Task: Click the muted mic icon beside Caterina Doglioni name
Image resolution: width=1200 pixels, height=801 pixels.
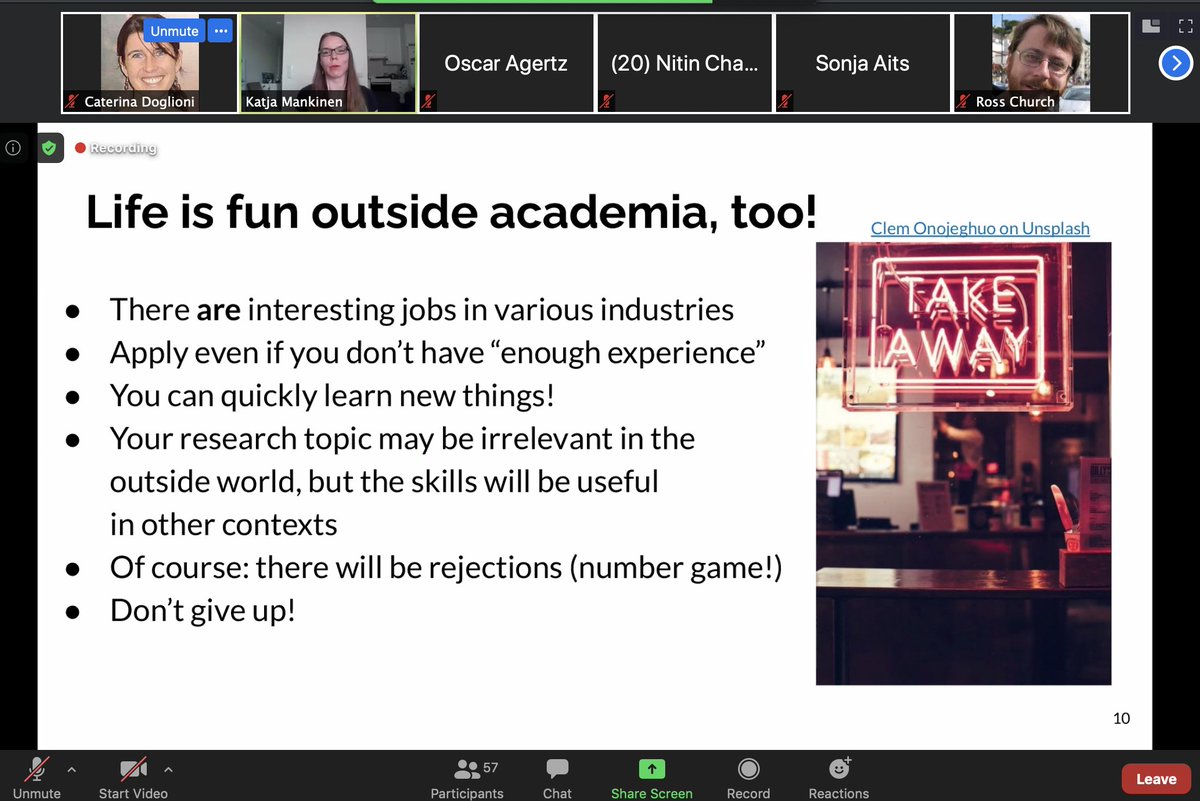Action: pos(73,101)
